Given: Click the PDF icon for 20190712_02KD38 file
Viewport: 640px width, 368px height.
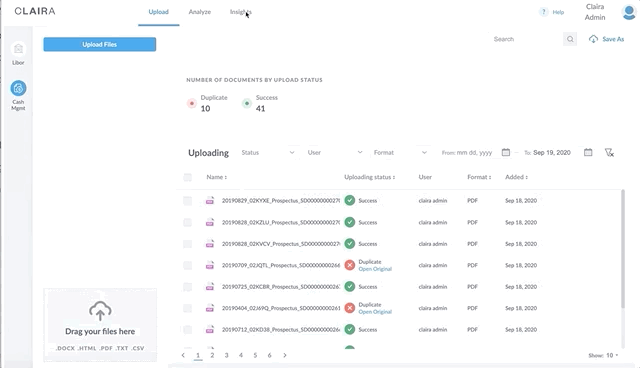Looking at the screenshot, I should pos(210,330).
